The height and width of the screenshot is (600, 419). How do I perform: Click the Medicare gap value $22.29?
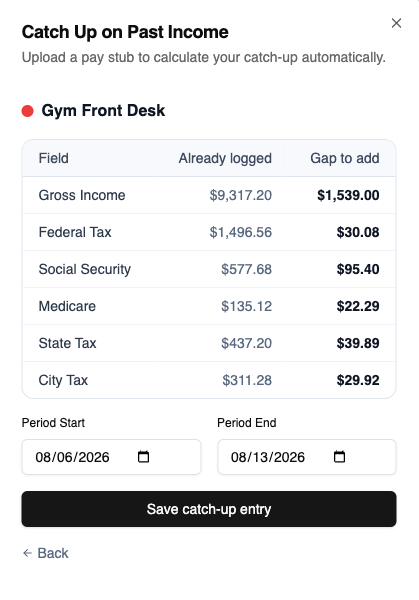(358, 306)
